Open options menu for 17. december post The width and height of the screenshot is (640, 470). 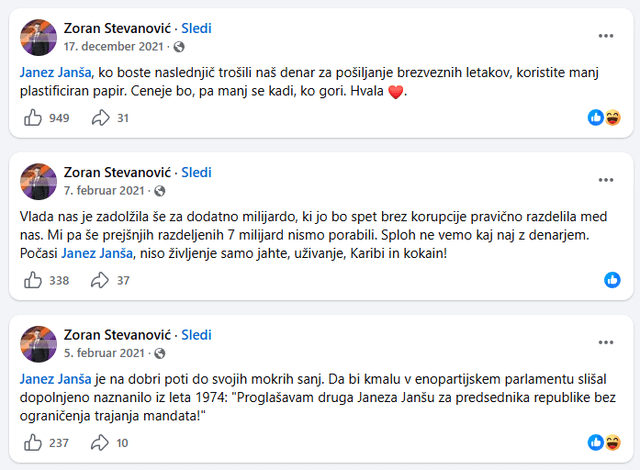tap(606, 36)
